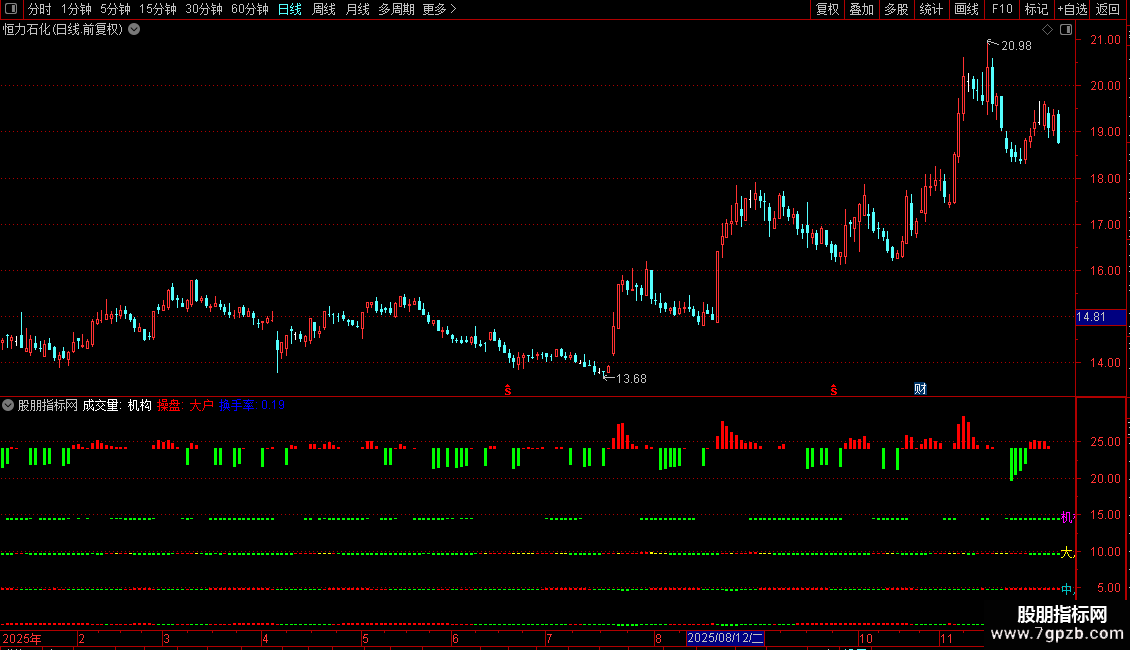1130x650 pixels.
Task: Open the F10 company info
Action: coord(1002,9)
